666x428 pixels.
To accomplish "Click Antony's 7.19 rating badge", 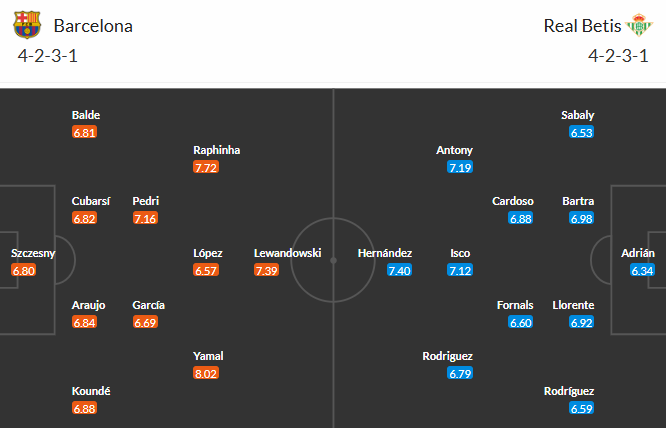I will (x=460, y=167).
